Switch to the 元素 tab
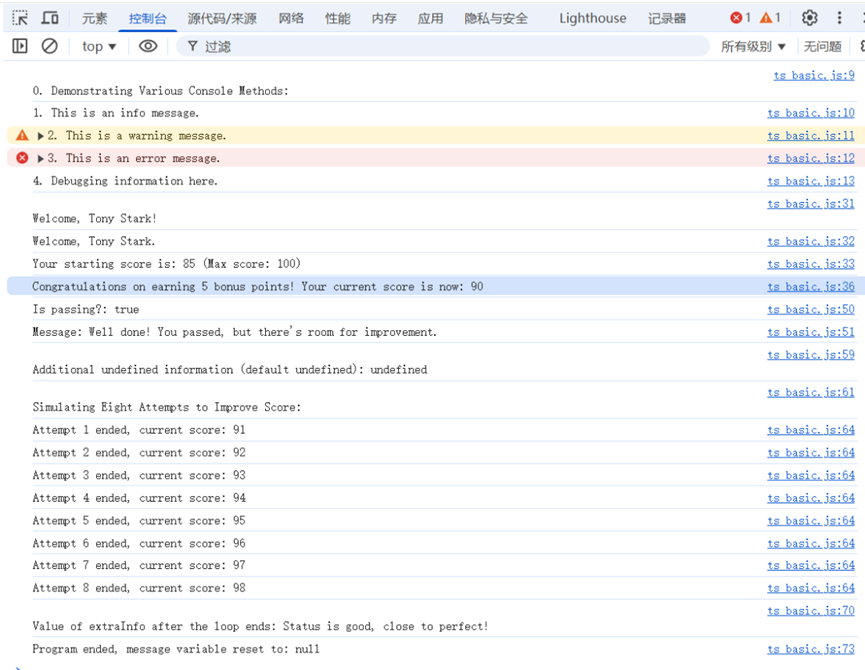The height and width of the screenshot is (670, 865). pyautogui.click(x=95, y=18)
